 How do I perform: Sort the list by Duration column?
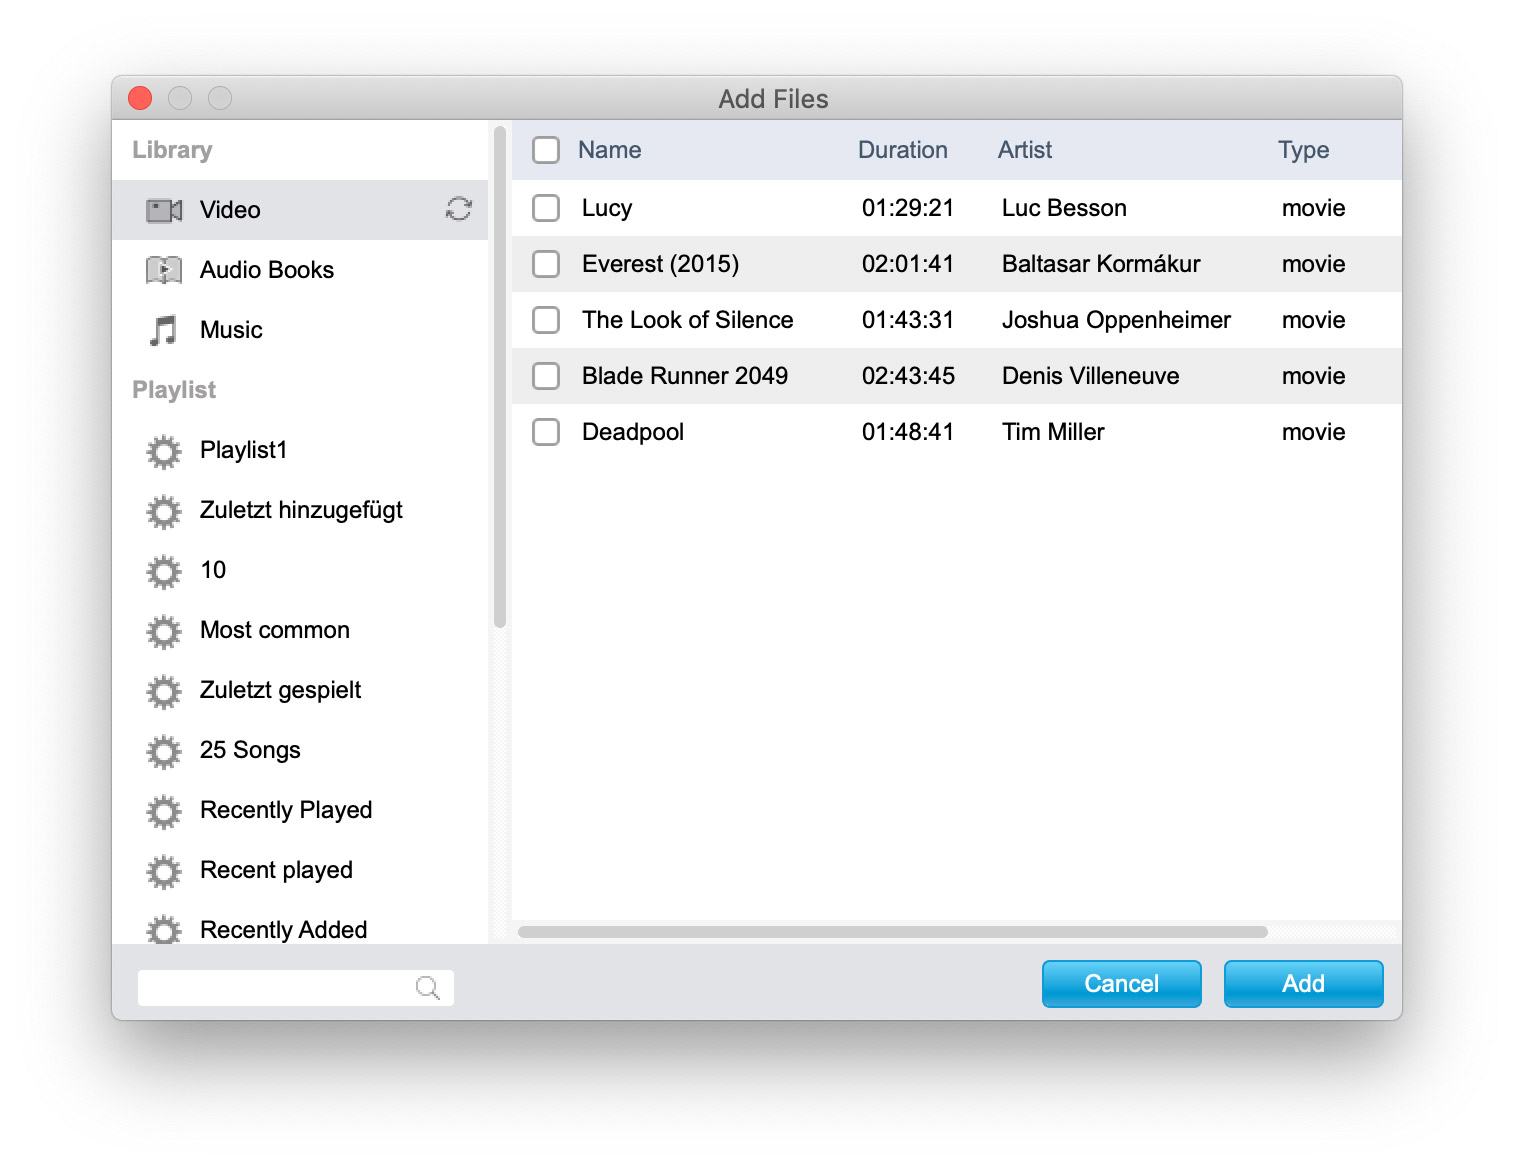[902, 150]
